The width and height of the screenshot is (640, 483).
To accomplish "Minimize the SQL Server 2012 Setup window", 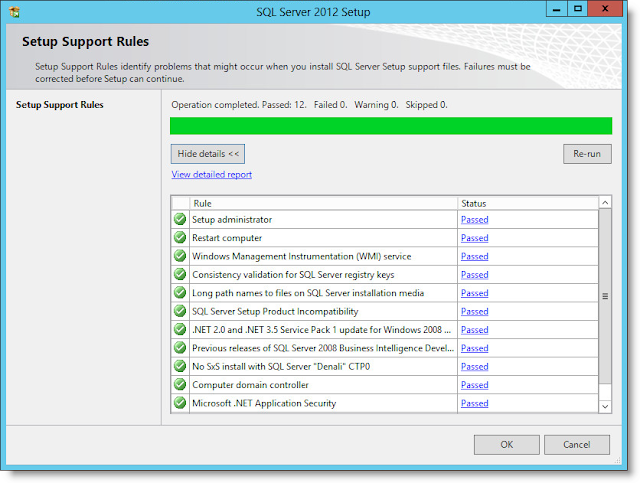I will [x=557, y=9].
